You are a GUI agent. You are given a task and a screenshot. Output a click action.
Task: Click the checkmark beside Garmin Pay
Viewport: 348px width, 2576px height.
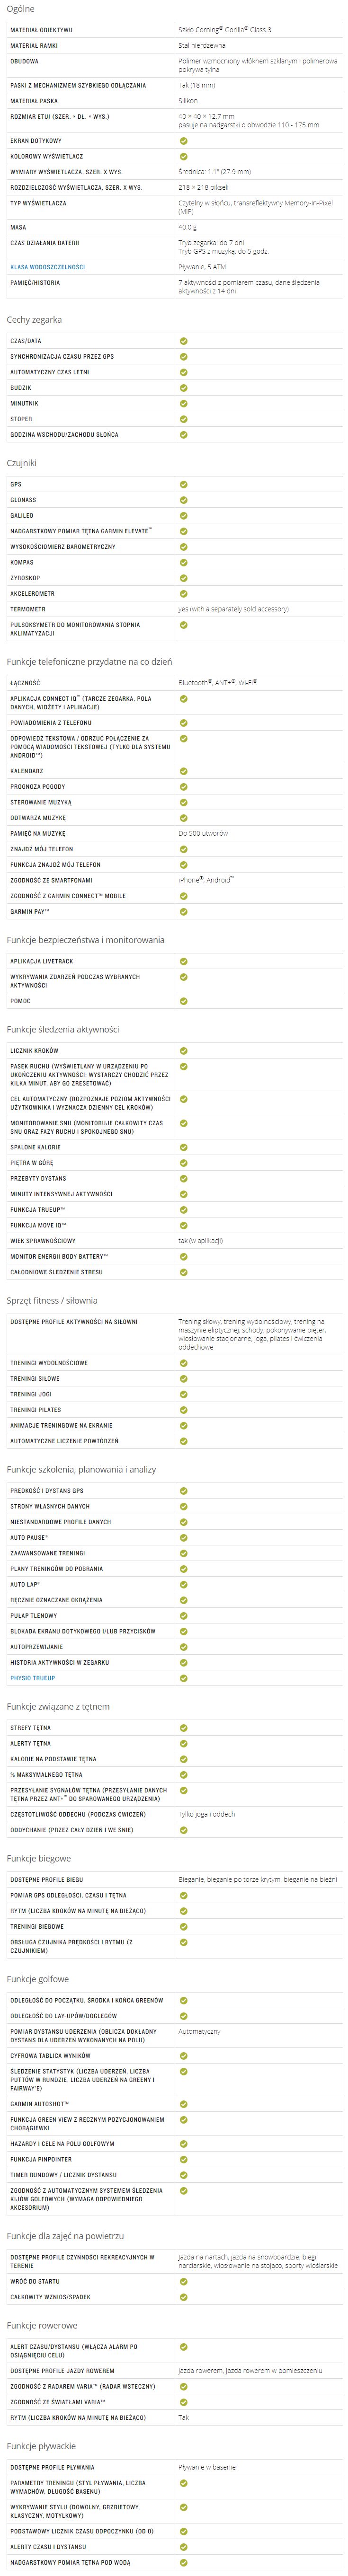coord(183,912)
